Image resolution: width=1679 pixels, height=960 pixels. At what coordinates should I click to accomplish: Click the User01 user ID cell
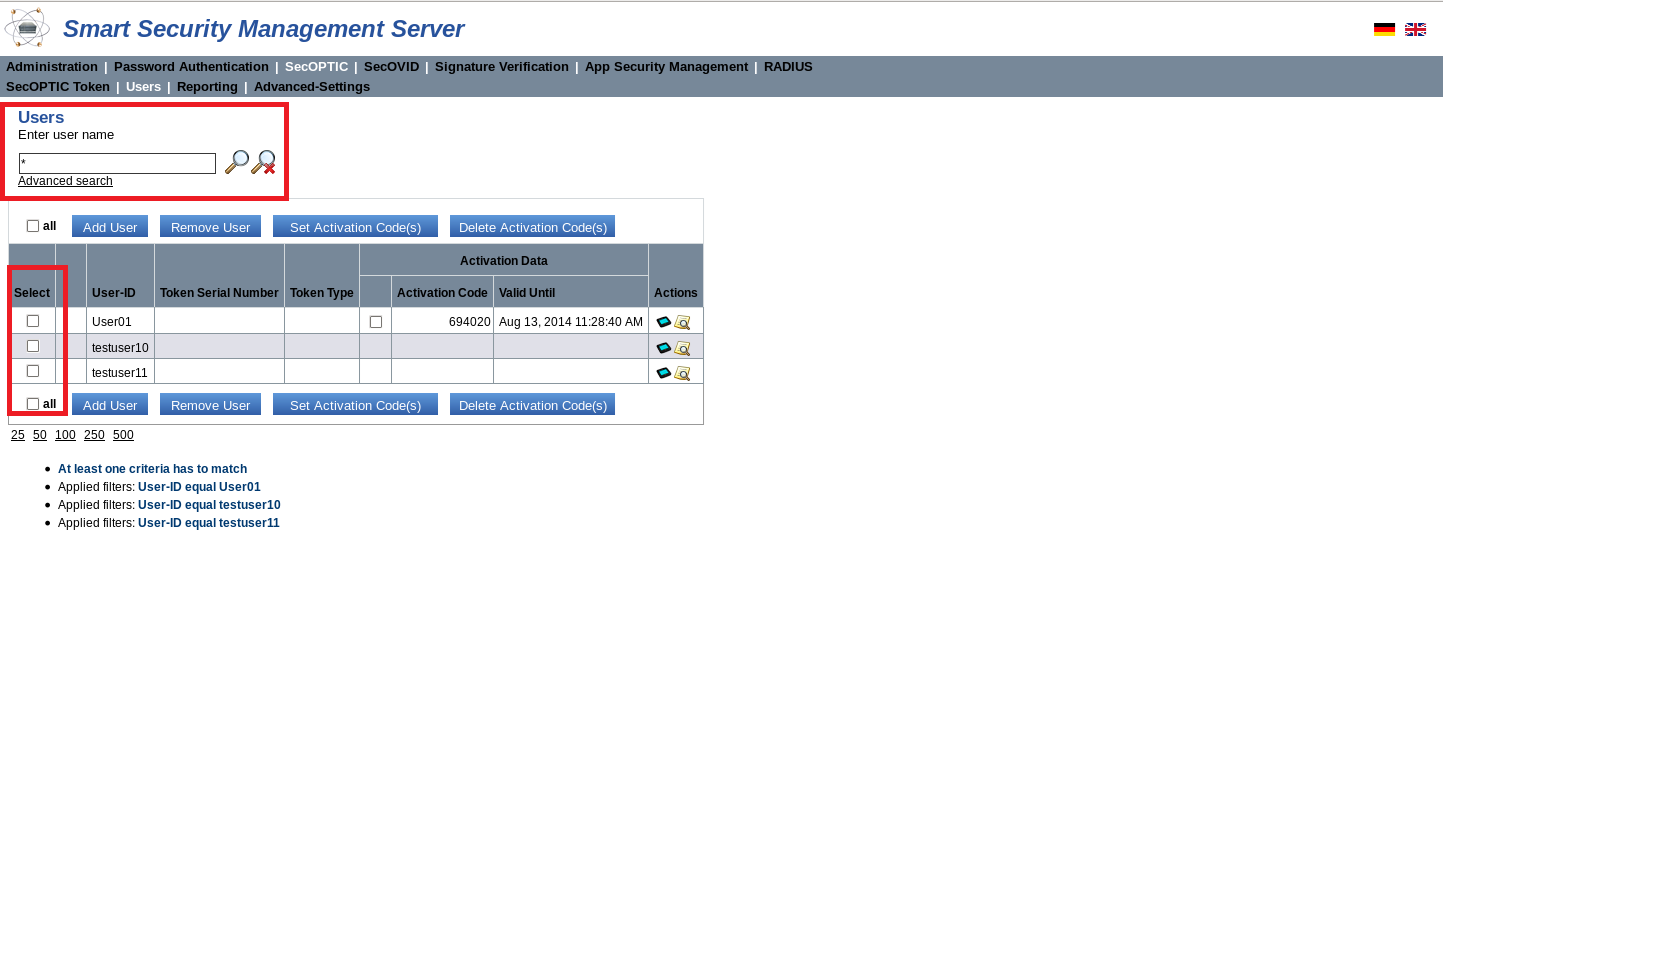click(112, 322)
